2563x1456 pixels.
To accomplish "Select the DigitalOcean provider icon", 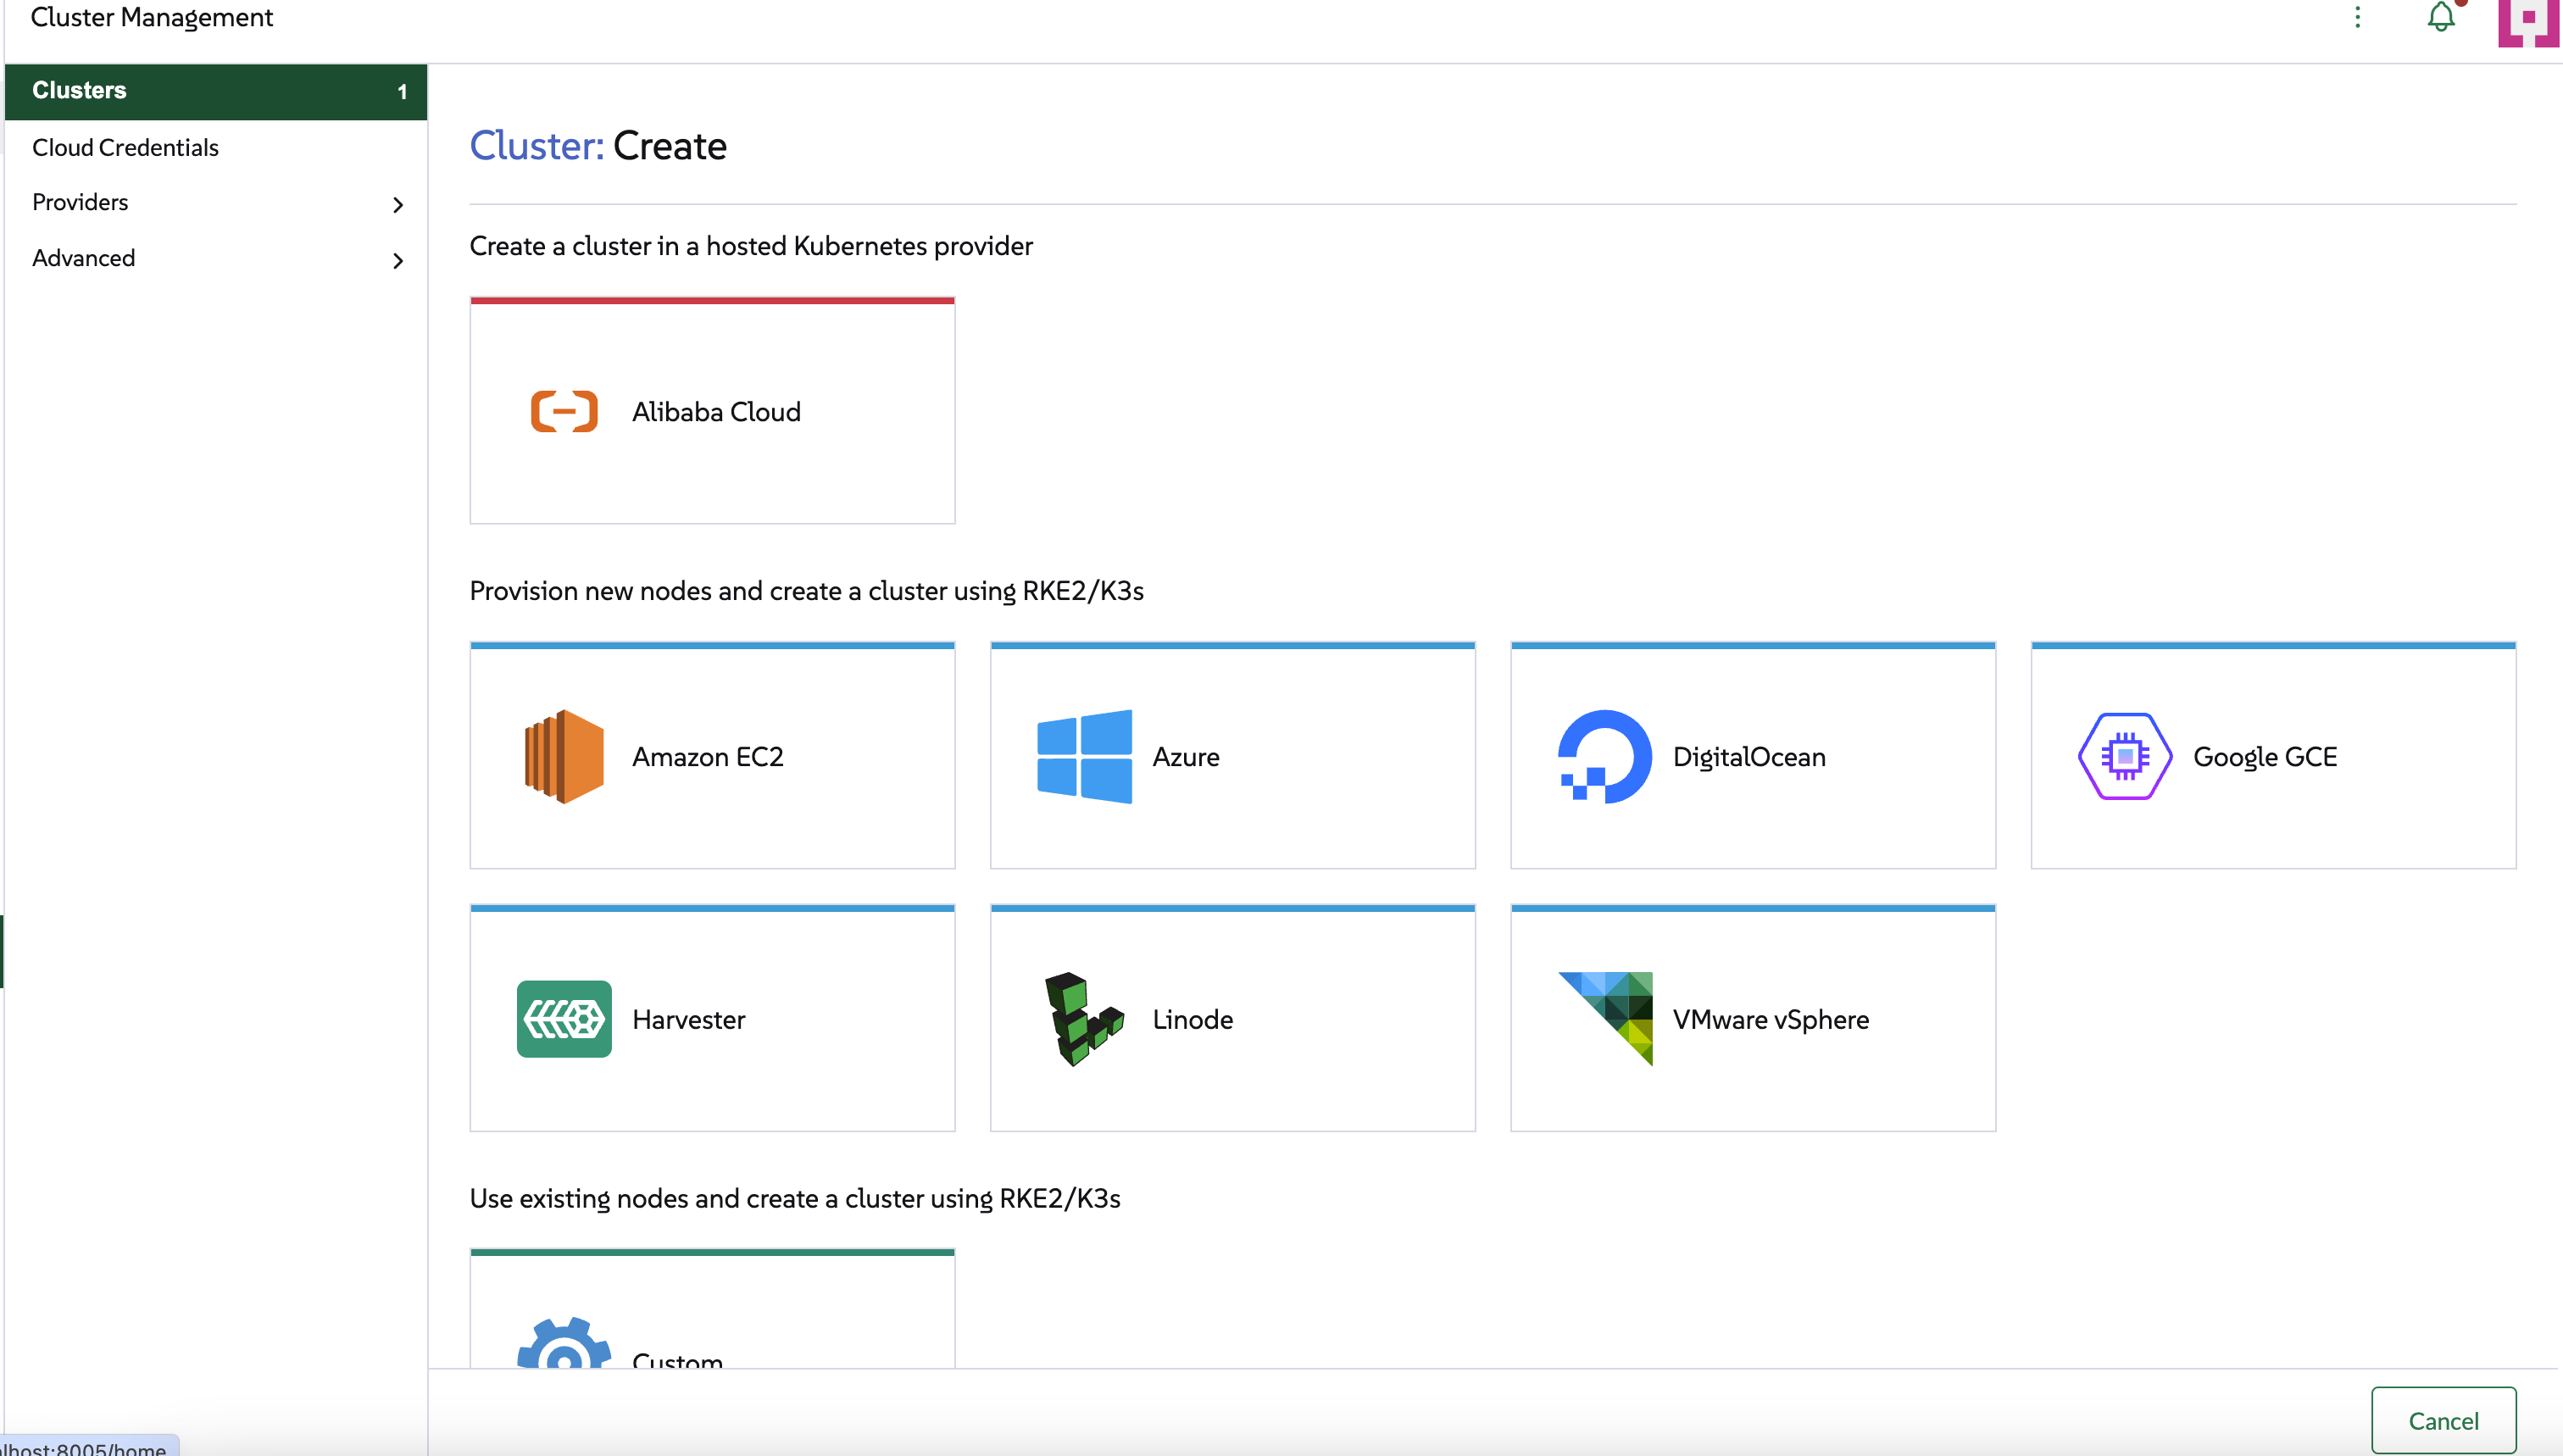I will coord(1603,756).
